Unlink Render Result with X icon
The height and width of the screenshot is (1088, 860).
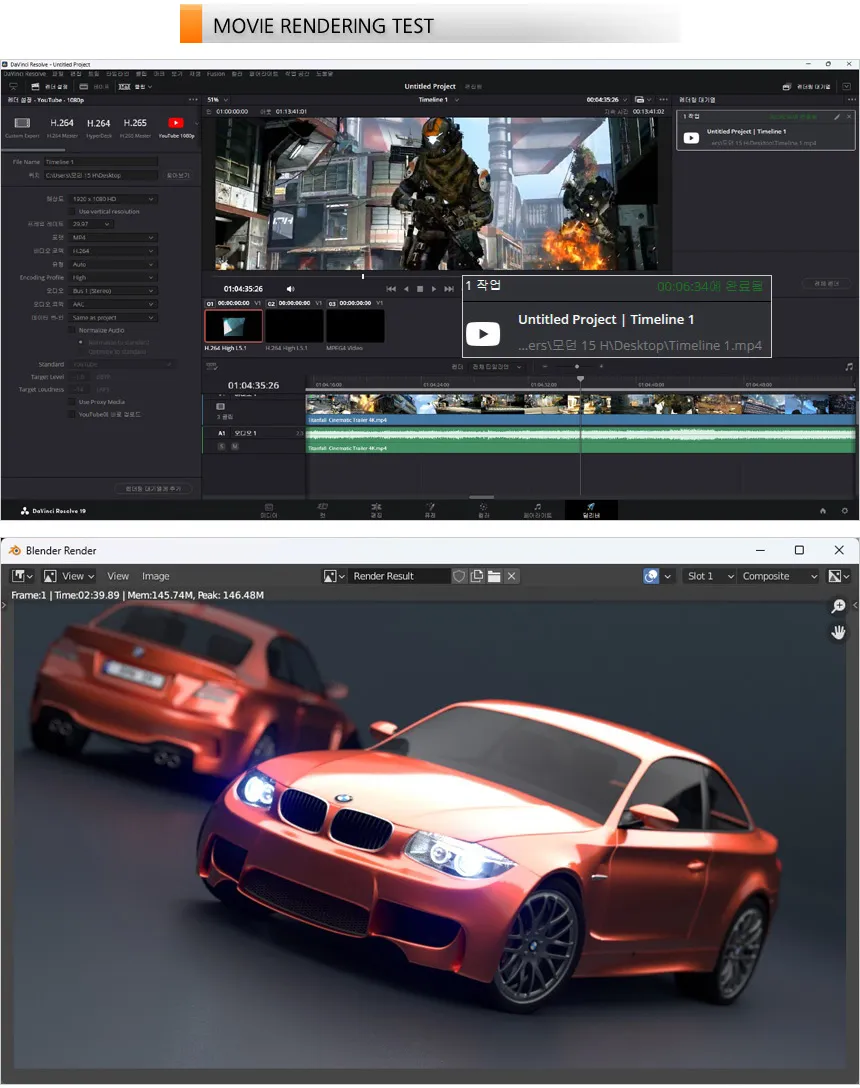[x=512, y=576]
